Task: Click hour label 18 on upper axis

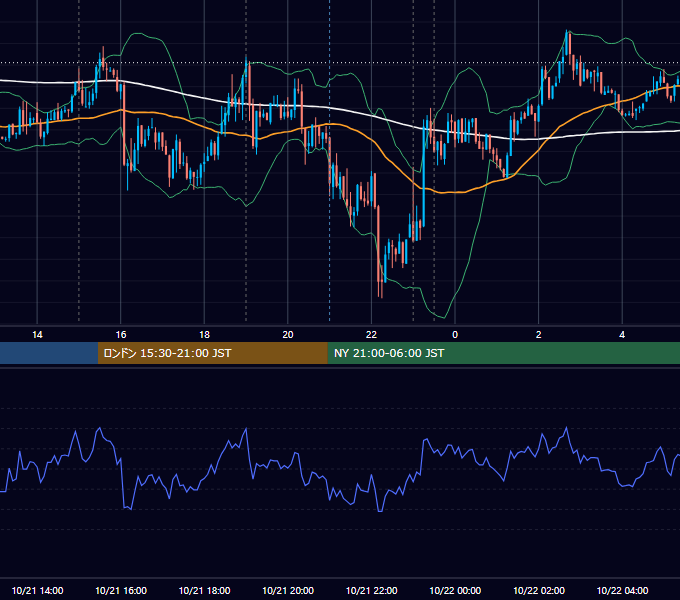Action: (204, 335)
